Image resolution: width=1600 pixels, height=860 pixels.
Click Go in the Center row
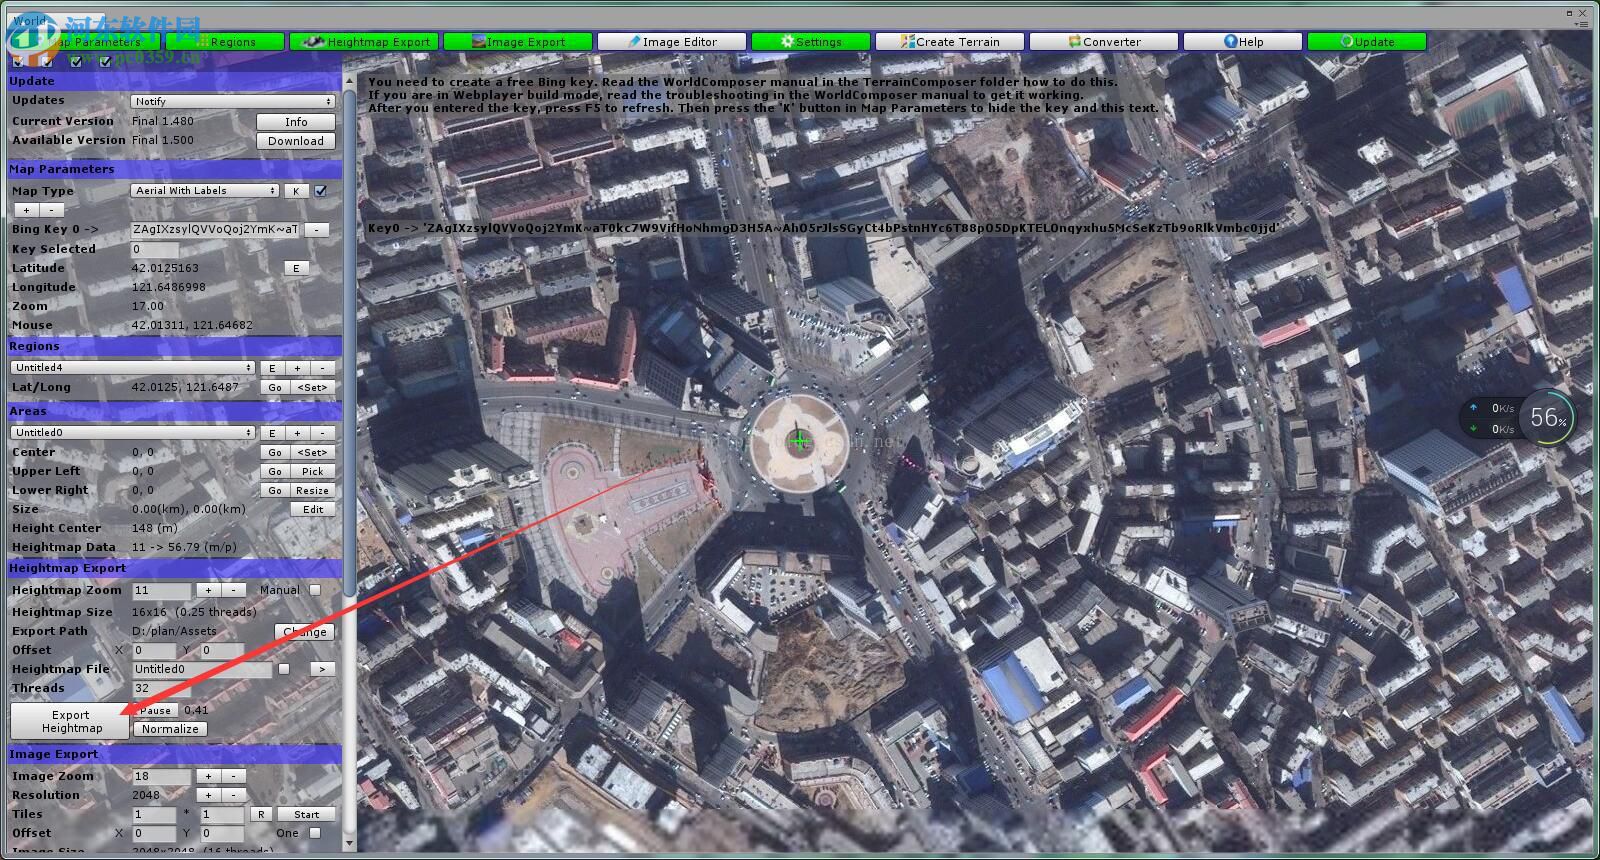click(x=275, y=452)
